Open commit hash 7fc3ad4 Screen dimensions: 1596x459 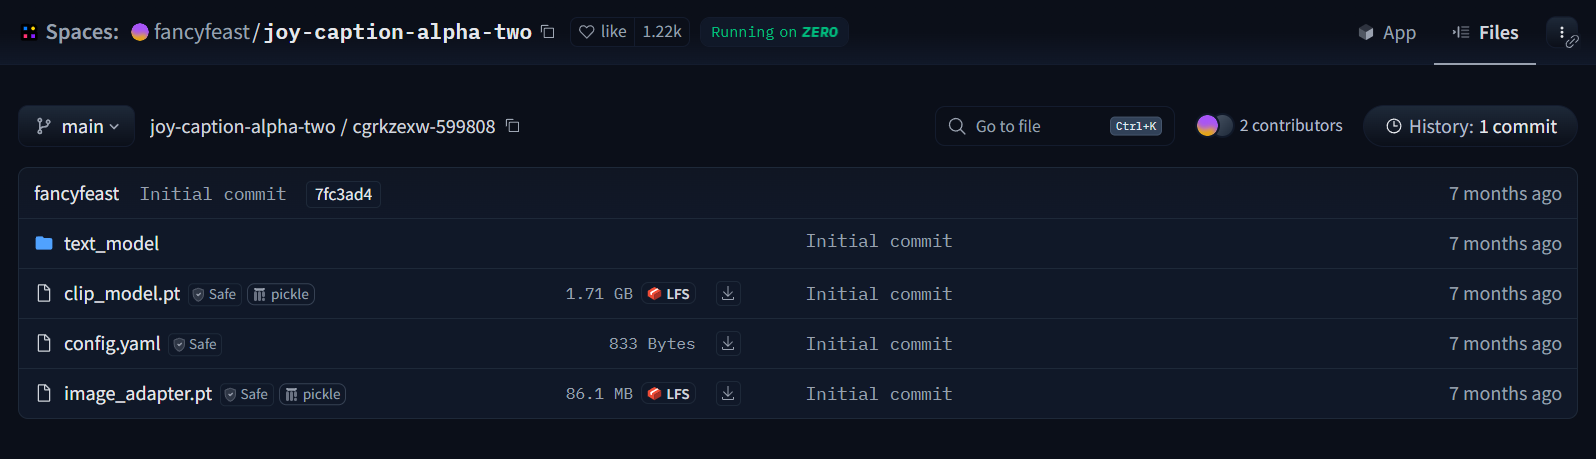(343, 194)
